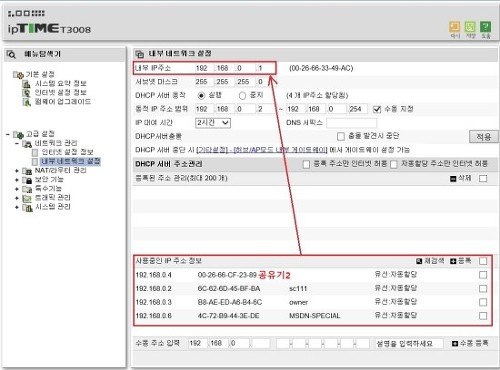Open help with the green question mark icon
500x370 pixels.
coord(486,27)
